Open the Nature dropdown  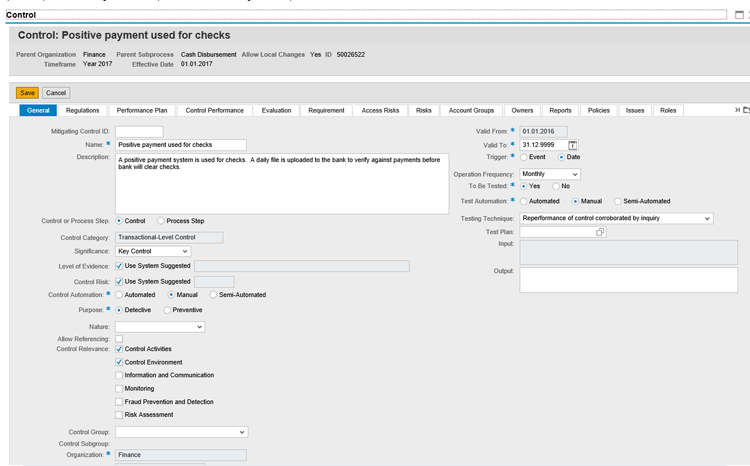(199, 326)
